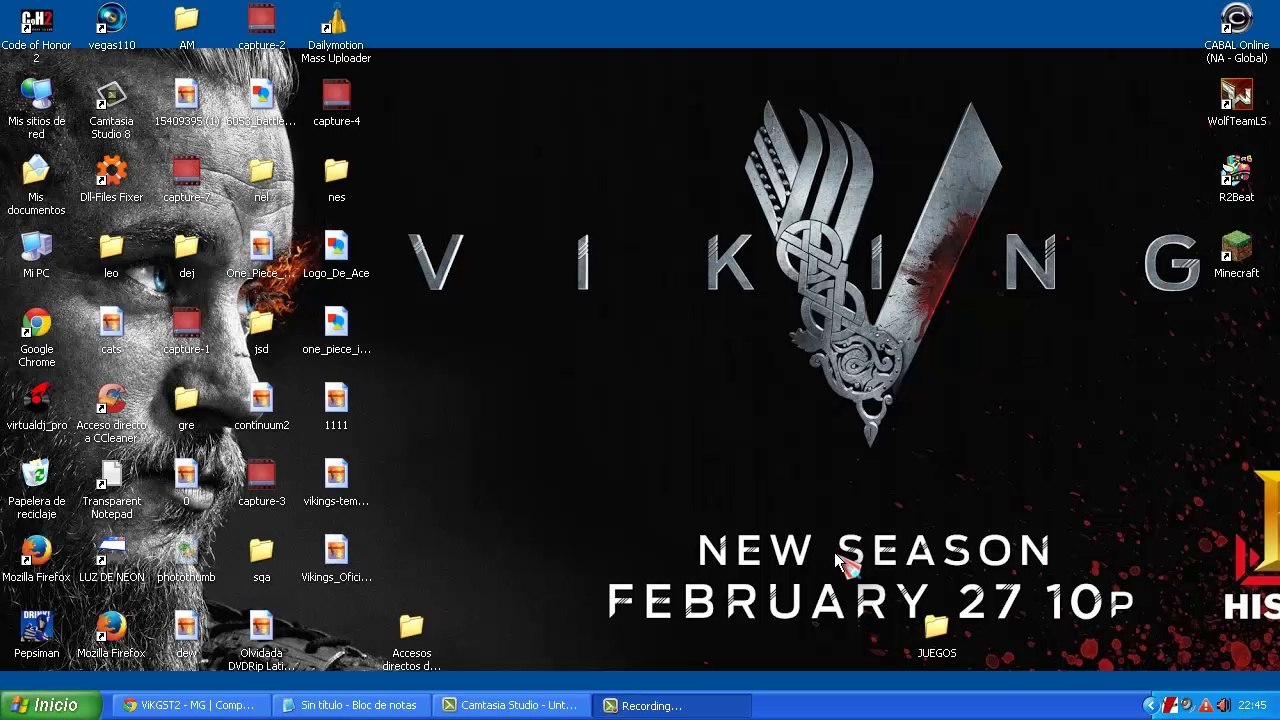Open the volume speaker tray icon
Viewport: 1280px width, 720px height.
pyautogui.click(x=1224, y=706)
